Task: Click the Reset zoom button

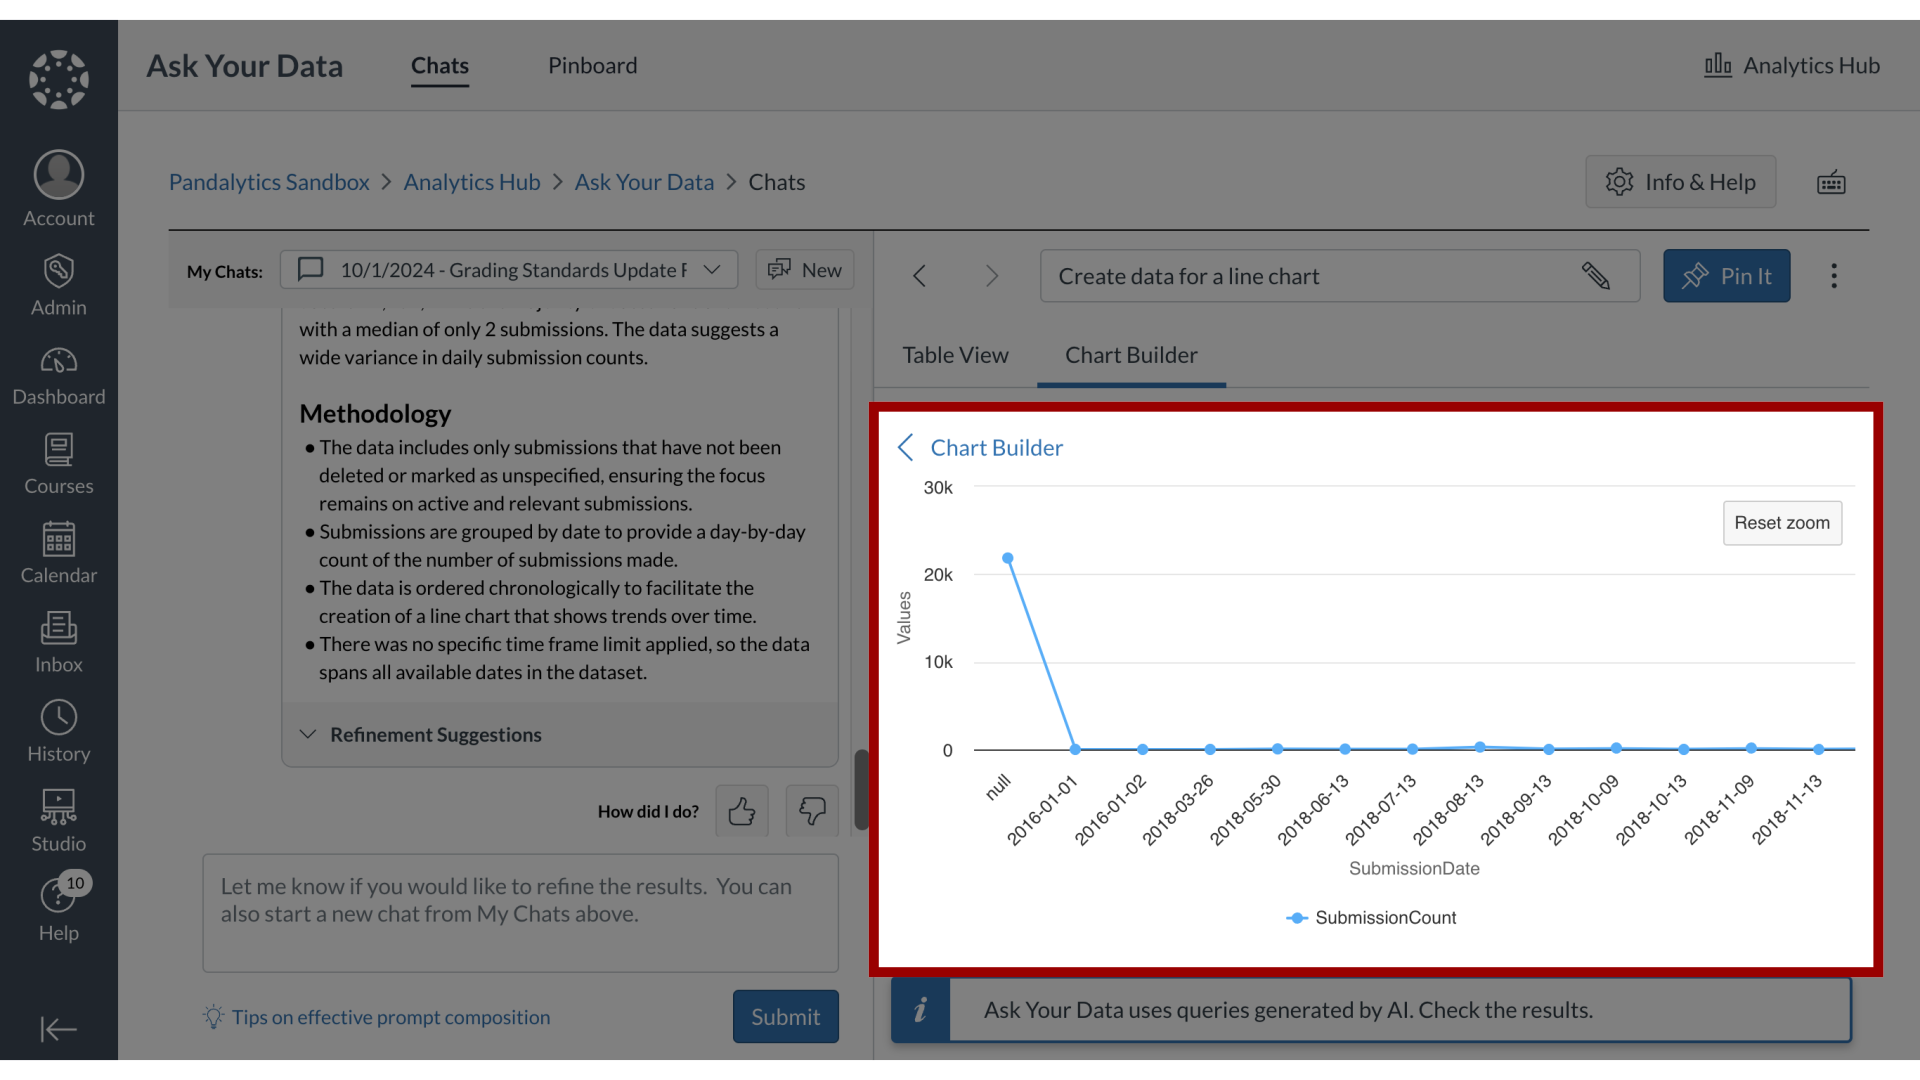Action: (1782, 522)
